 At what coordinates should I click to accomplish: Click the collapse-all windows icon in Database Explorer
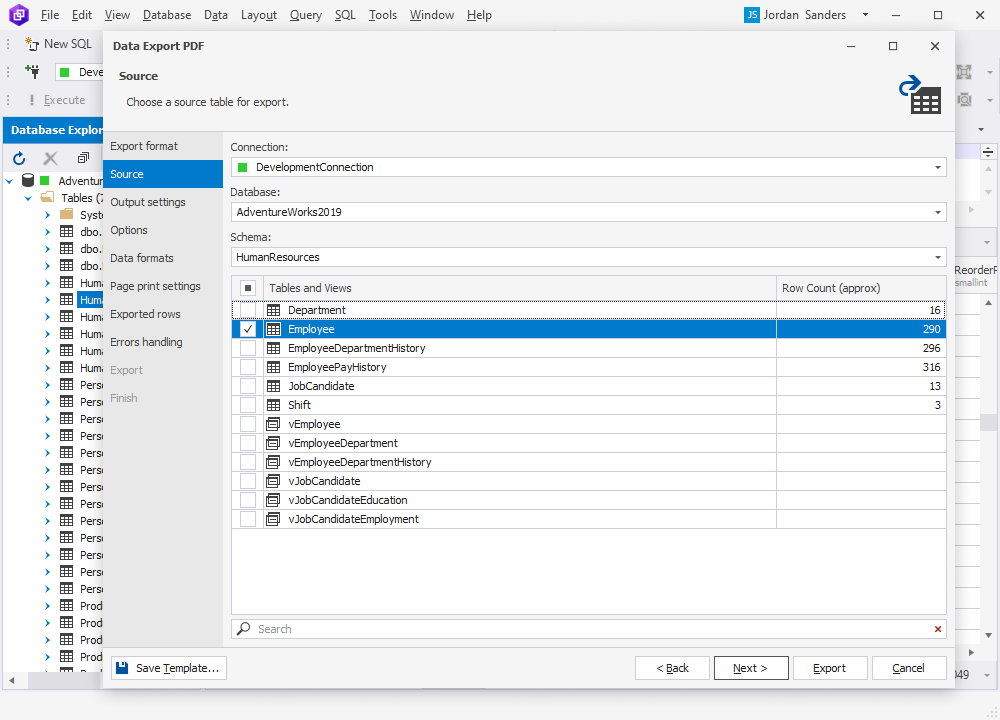click(84, 157)
